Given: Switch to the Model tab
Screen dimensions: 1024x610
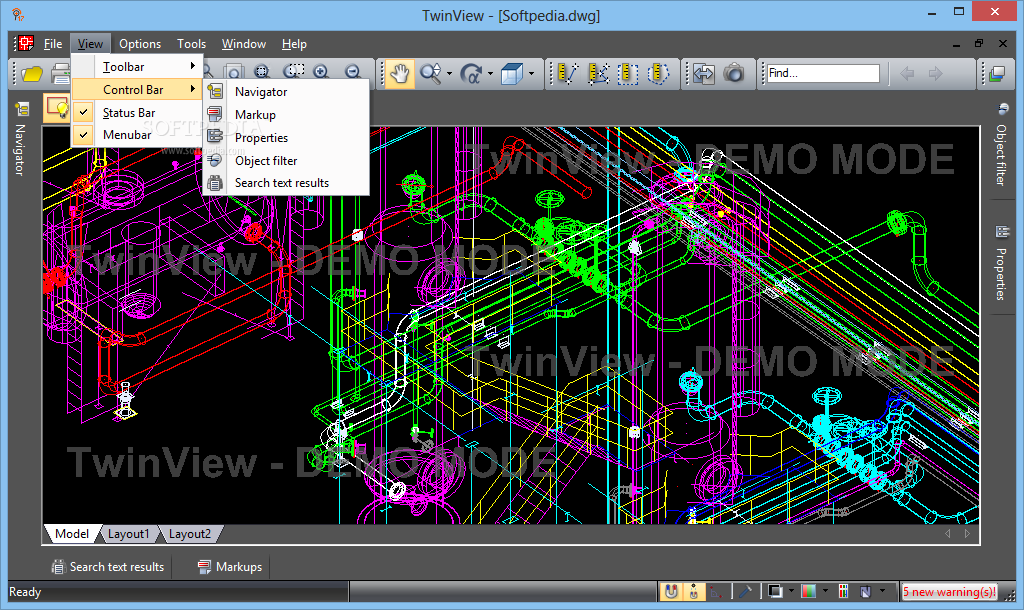Looking at the screenshot, I should 72,534.
